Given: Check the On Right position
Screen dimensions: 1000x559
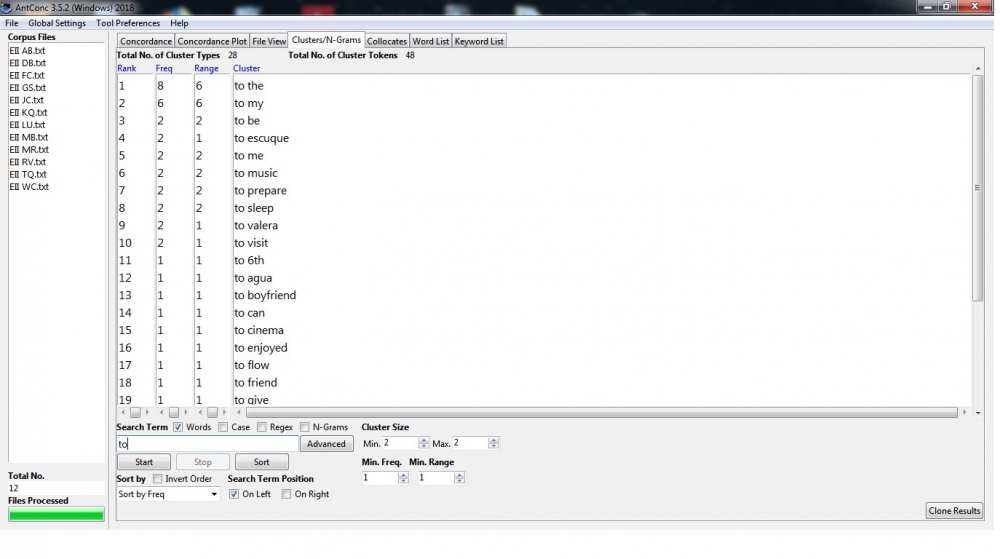Looking at the screenshot, I should 286,494.
